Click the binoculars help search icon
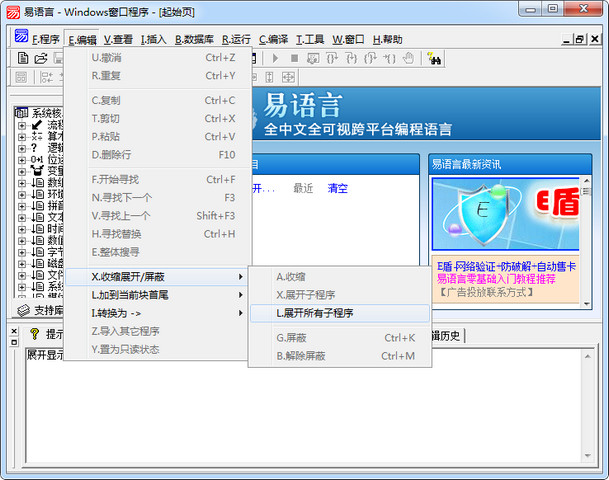The image size is (609, 480). pos(434,58)
